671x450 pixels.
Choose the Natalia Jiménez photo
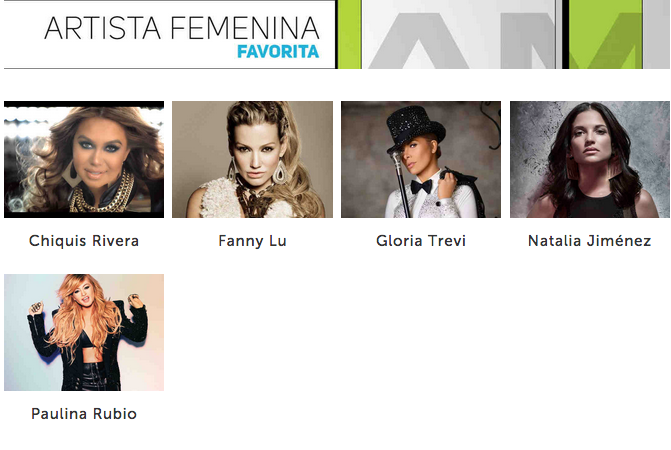click(590, 160)
